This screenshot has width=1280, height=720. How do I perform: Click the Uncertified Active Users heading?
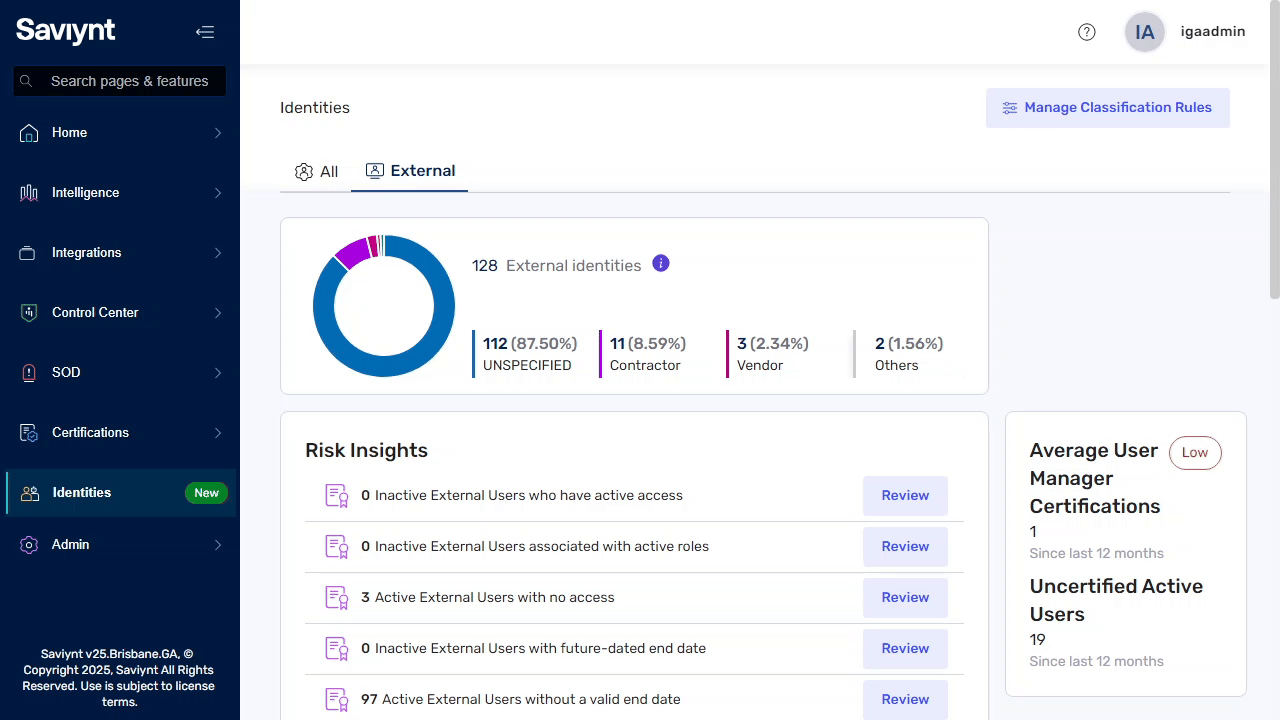pos(1116,600)
